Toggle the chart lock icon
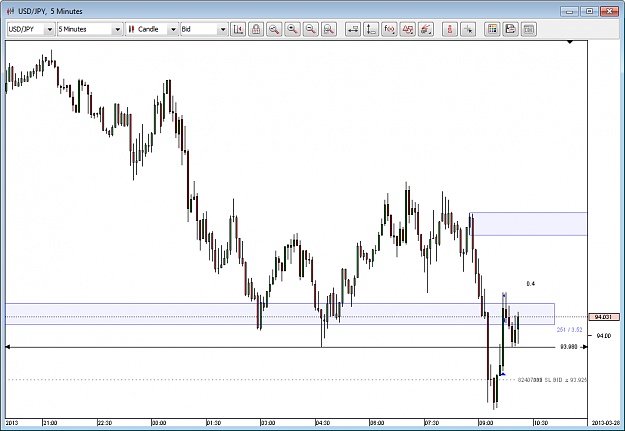Screen dimensions: 625x431 tap(256, 29)
